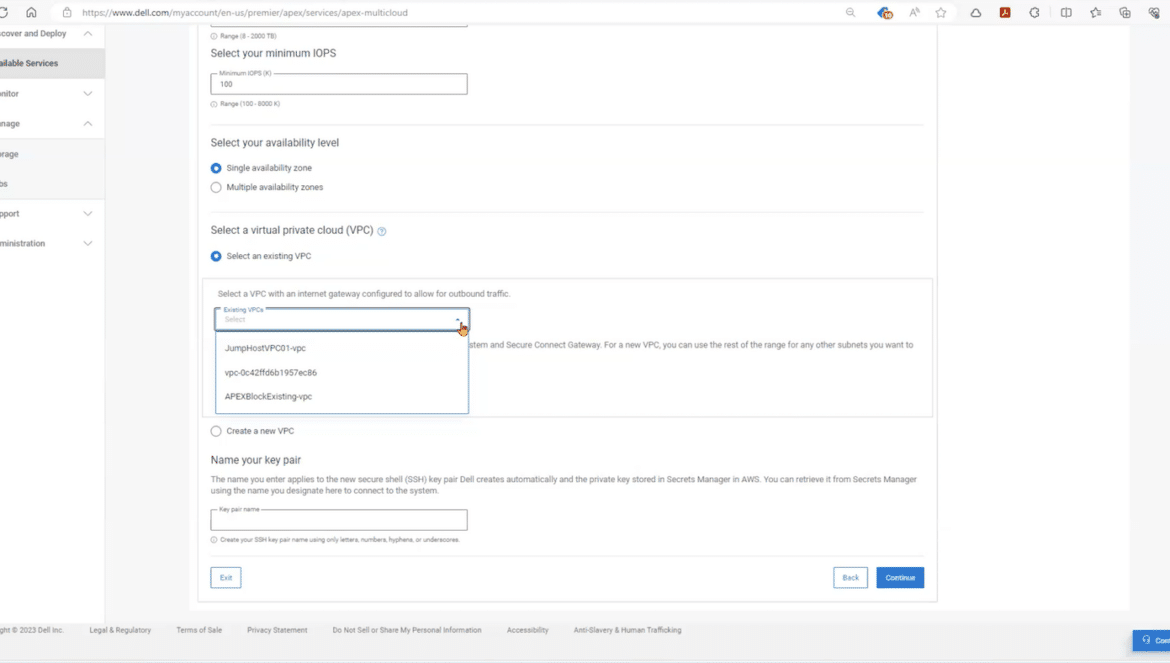Image resolution: width=1170 pixels, height=663 pixels.
Task: Click the zoom magnifier icon in address bar
Action: pos(851,13)
